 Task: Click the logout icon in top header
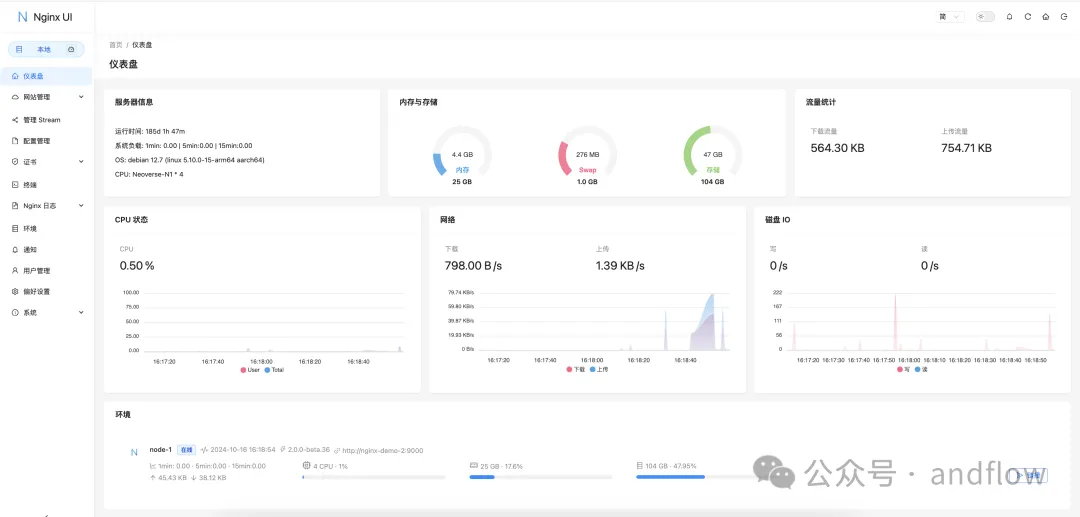(x=1063, y=17)
